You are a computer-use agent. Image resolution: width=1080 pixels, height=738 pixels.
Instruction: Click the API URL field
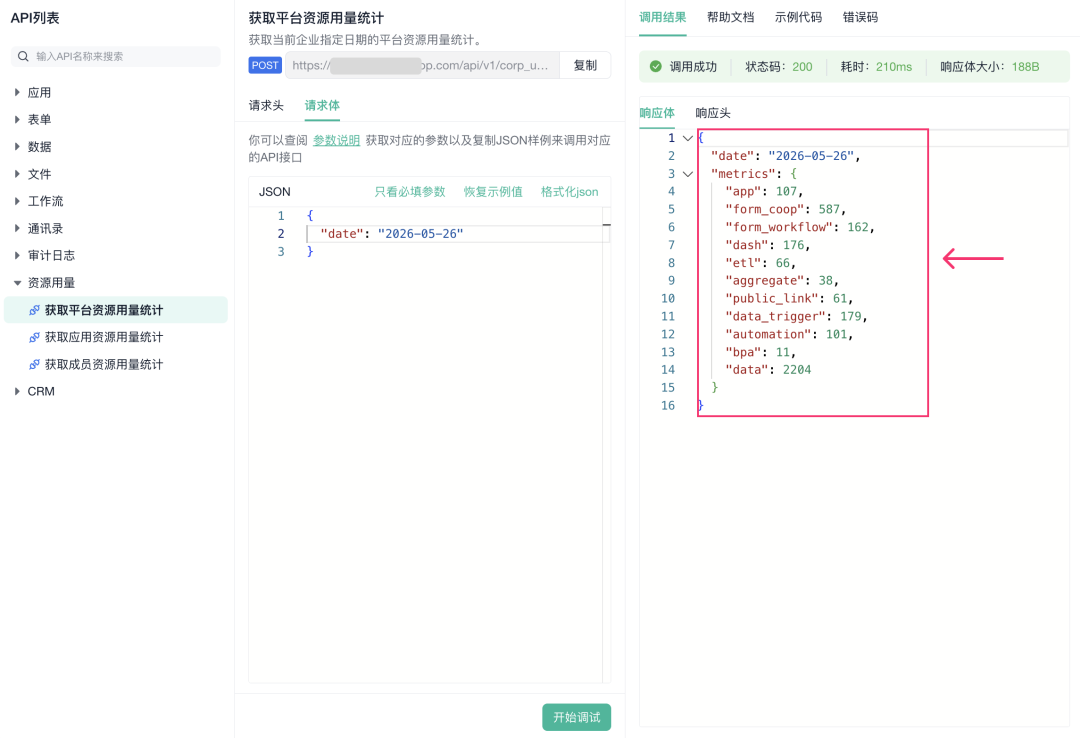(422, 65)
